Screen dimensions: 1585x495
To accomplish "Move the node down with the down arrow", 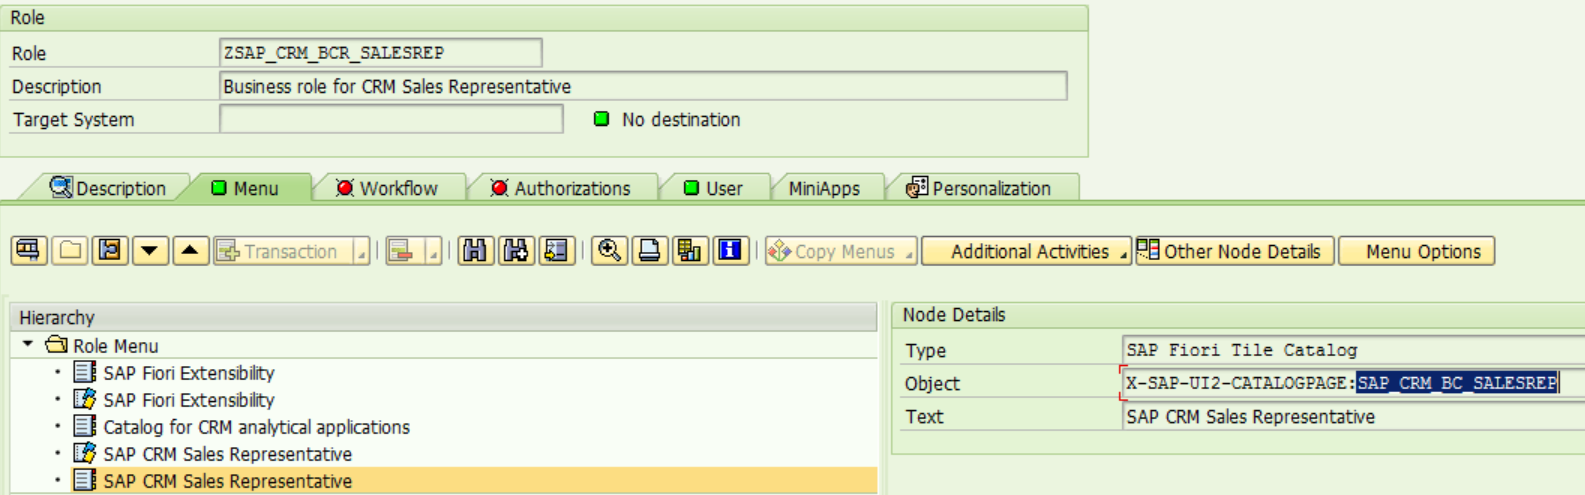I will pos(150,251).
